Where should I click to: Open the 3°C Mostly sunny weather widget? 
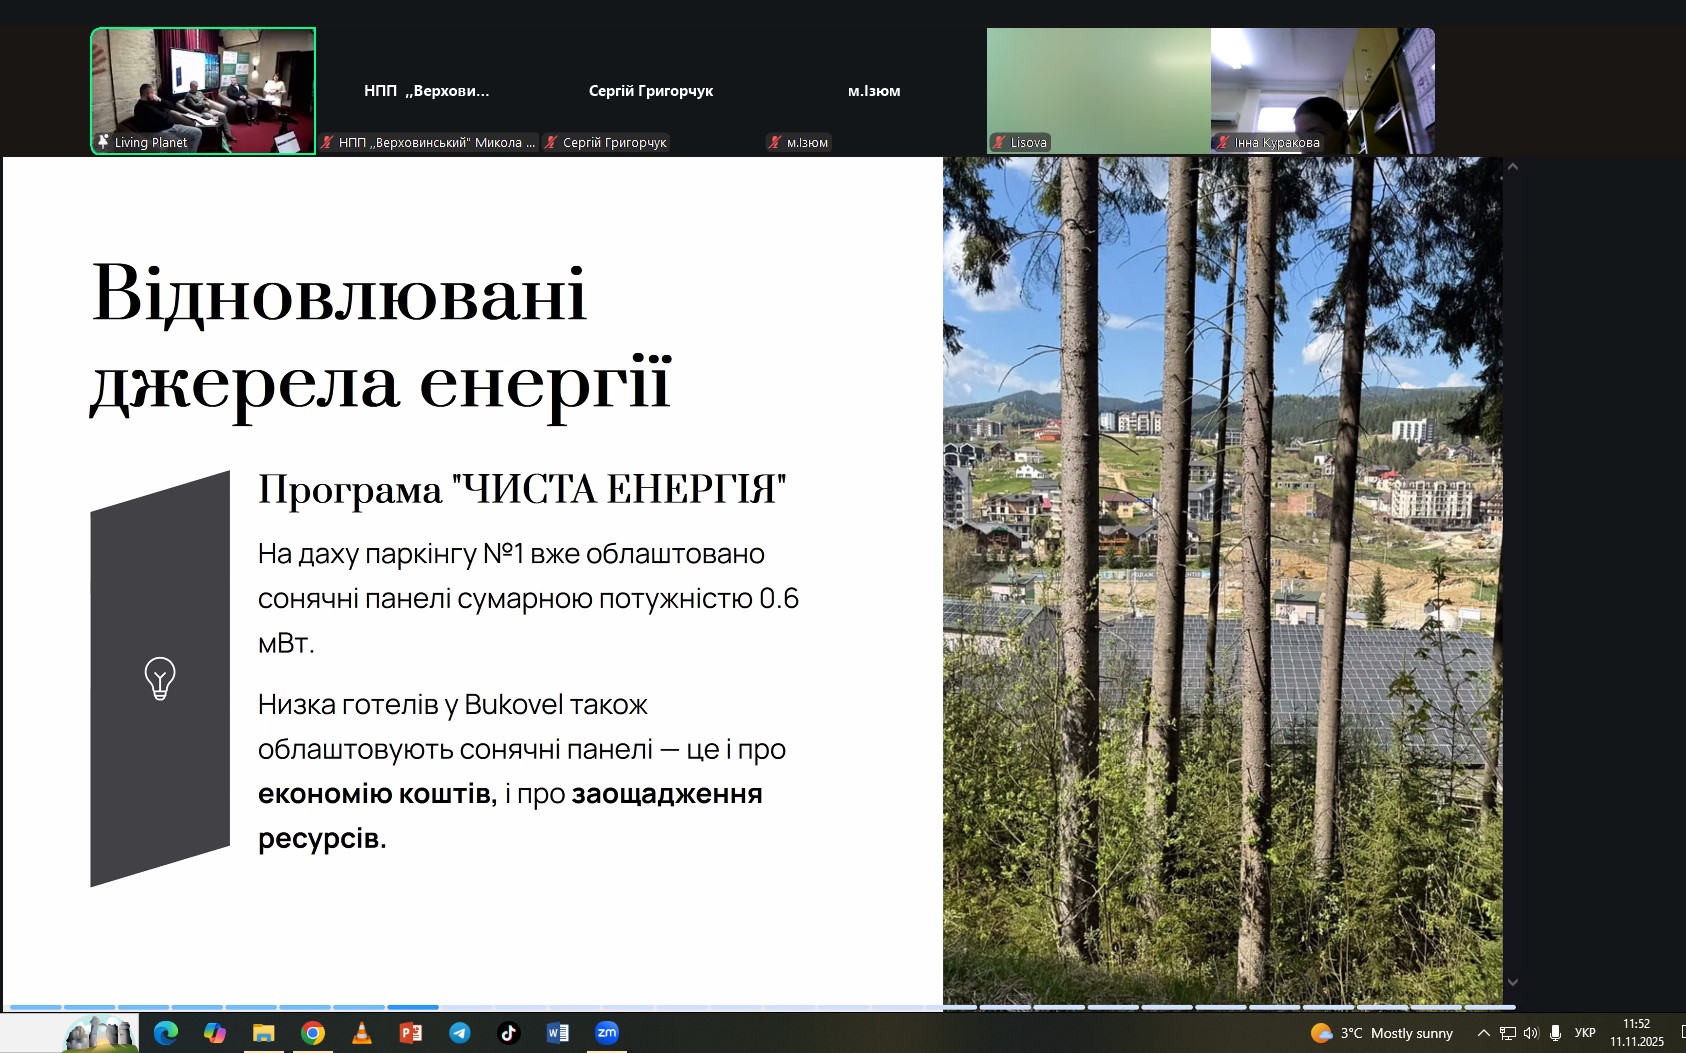pos(1382,1033)
